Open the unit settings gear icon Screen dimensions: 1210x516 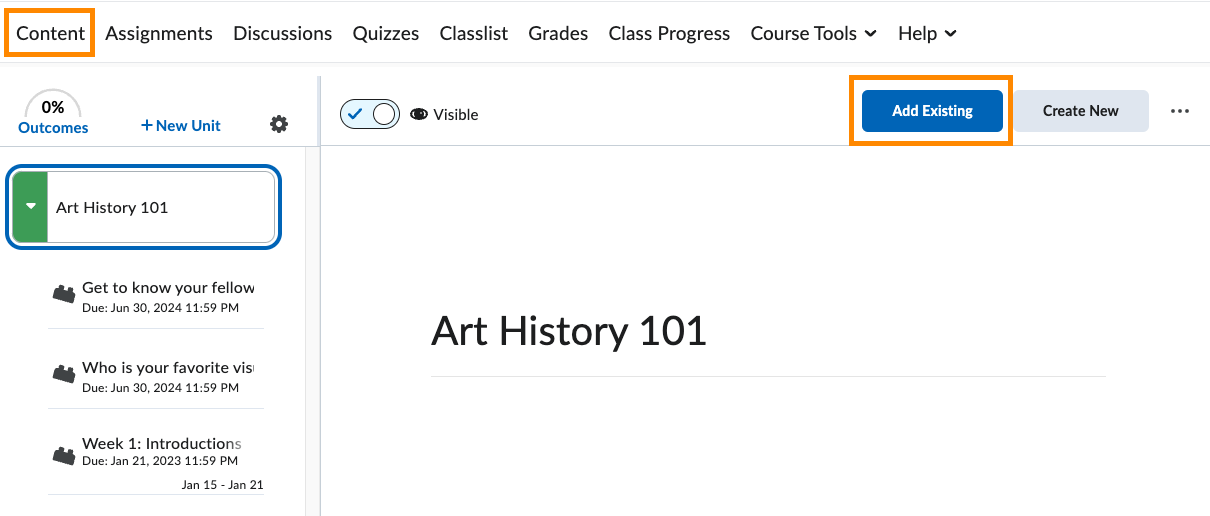(x=279, y=125)
